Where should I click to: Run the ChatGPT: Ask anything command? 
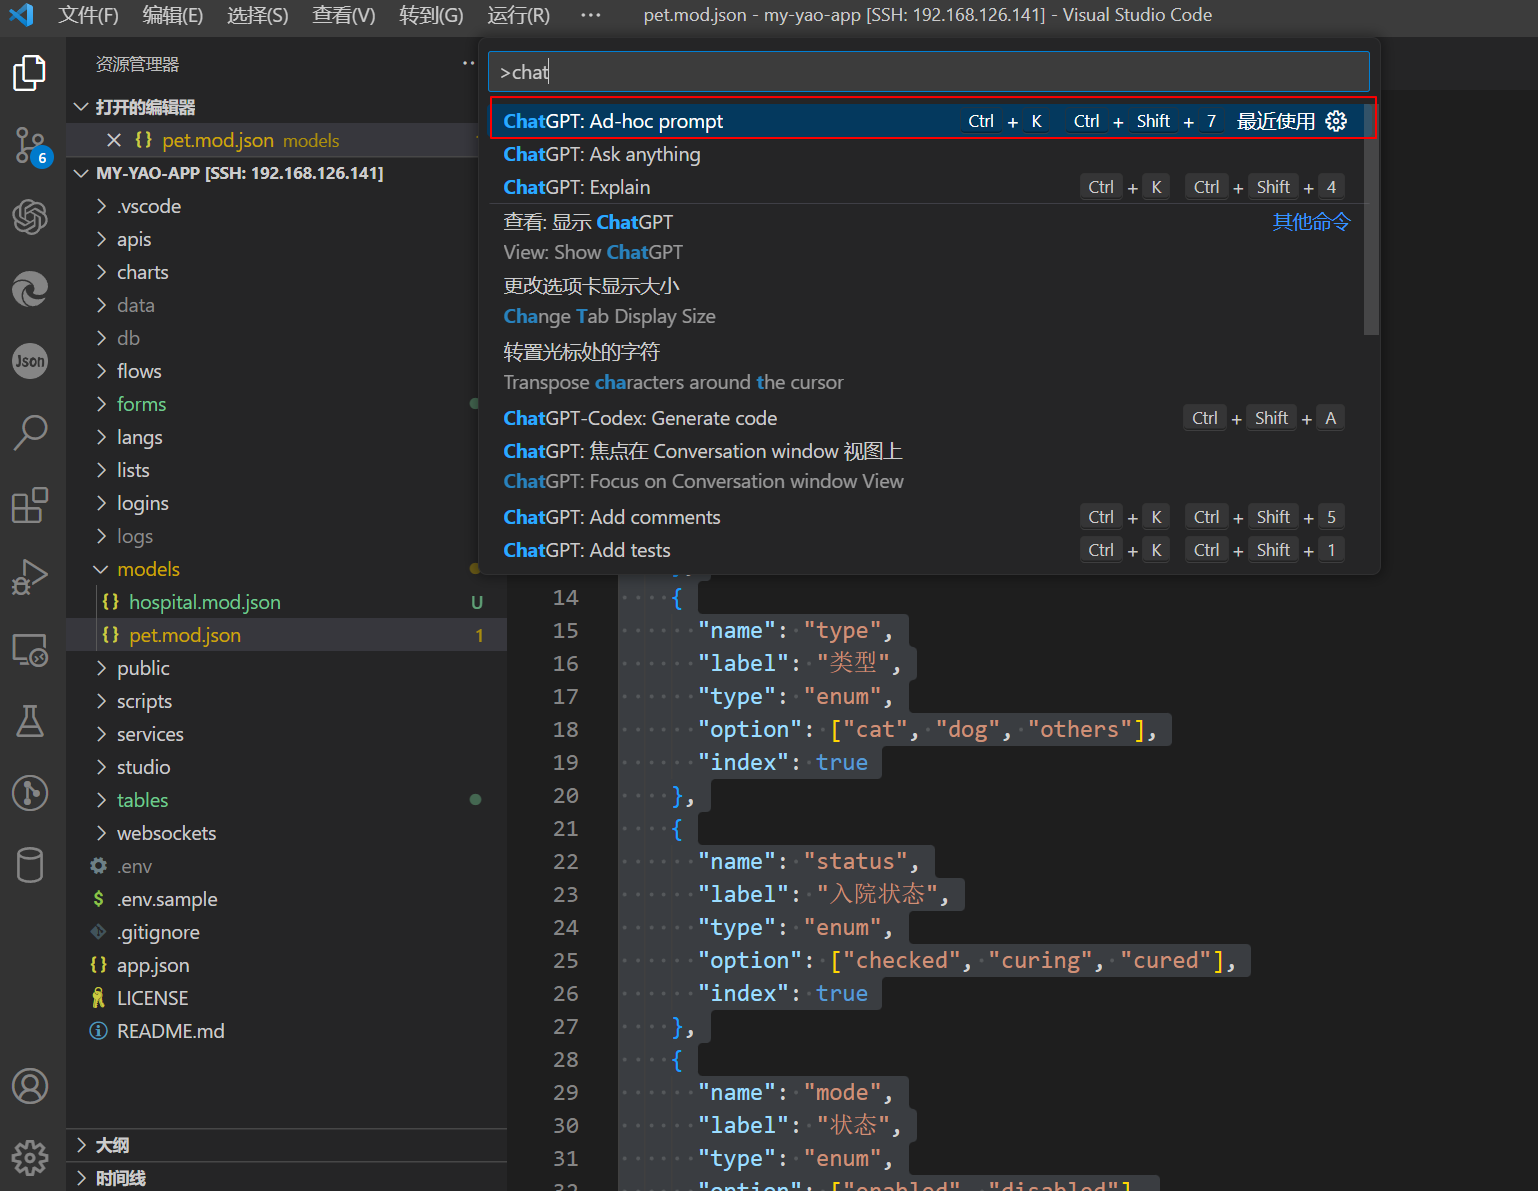601,154
